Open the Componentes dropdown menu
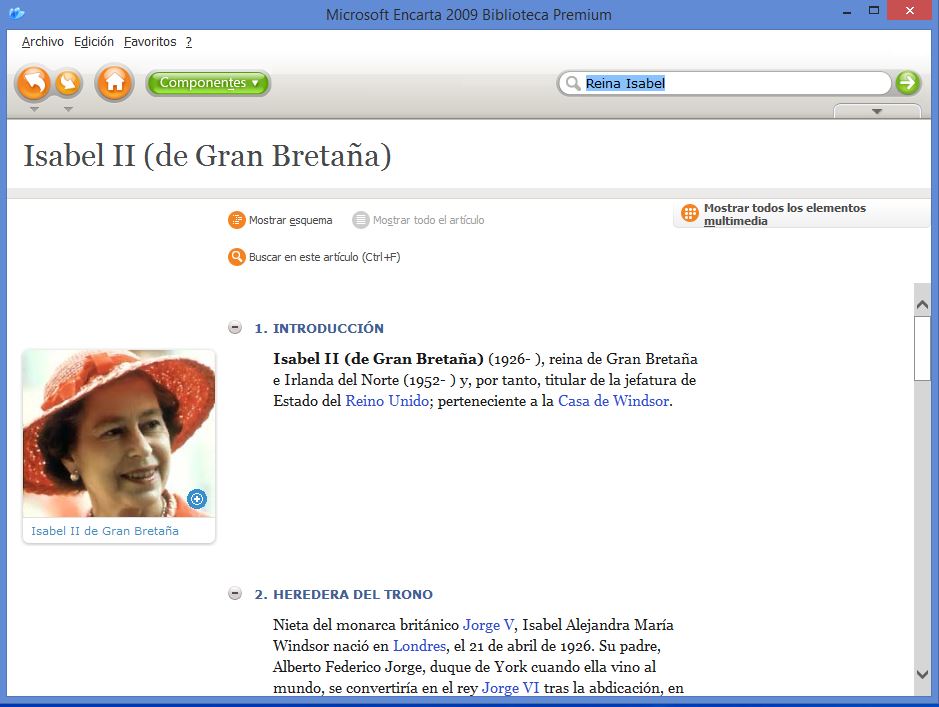 (208, 83)
